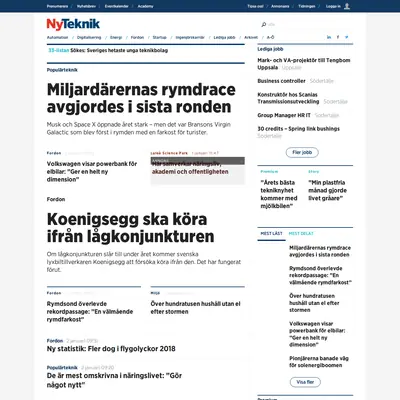Click the Fler jobb button

pos(302,152)
